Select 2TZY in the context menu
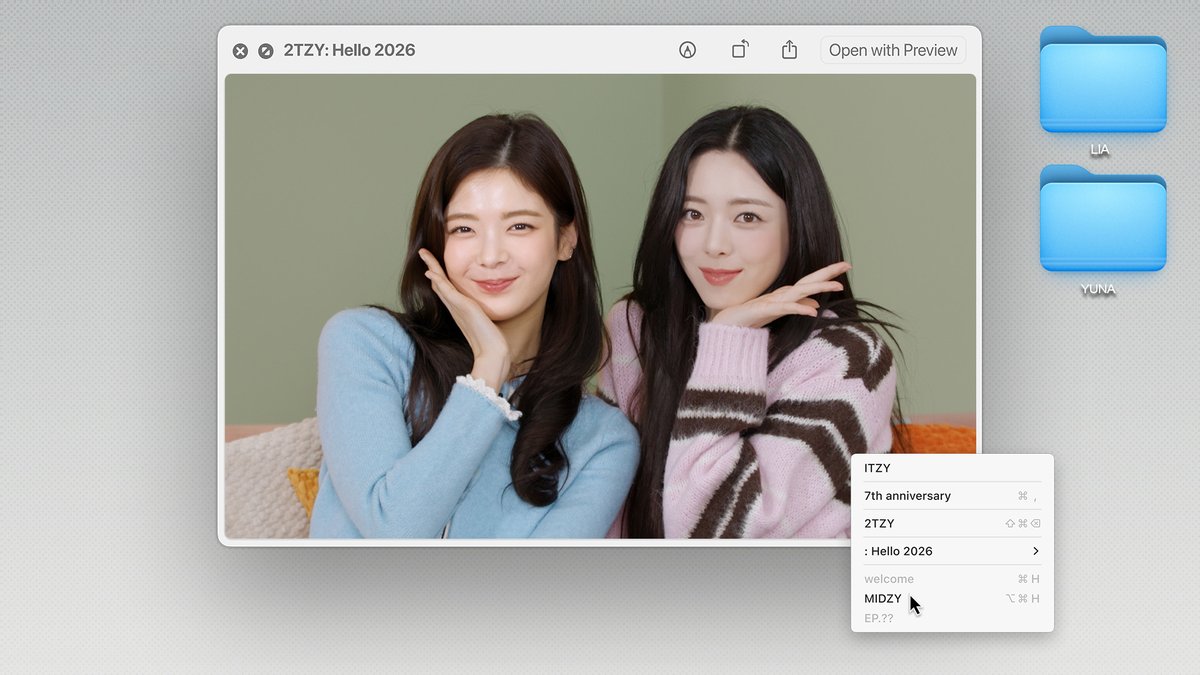 880,522
